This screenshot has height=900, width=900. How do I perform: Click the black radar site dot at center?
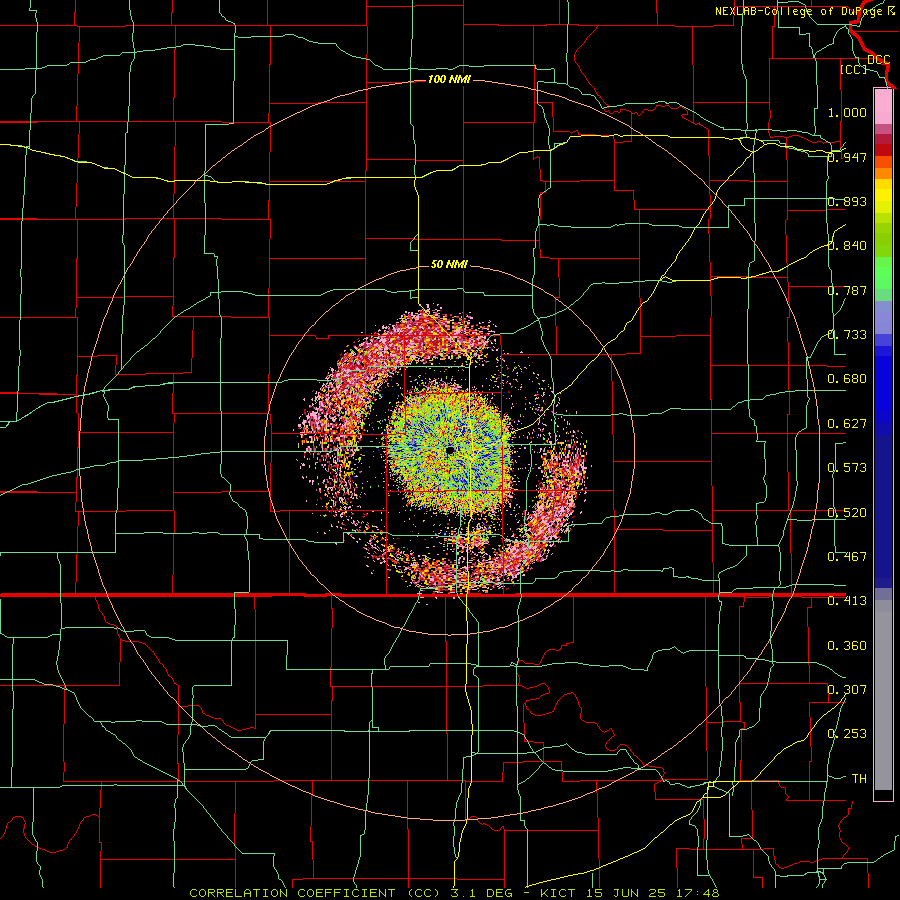tap(450, 451)
